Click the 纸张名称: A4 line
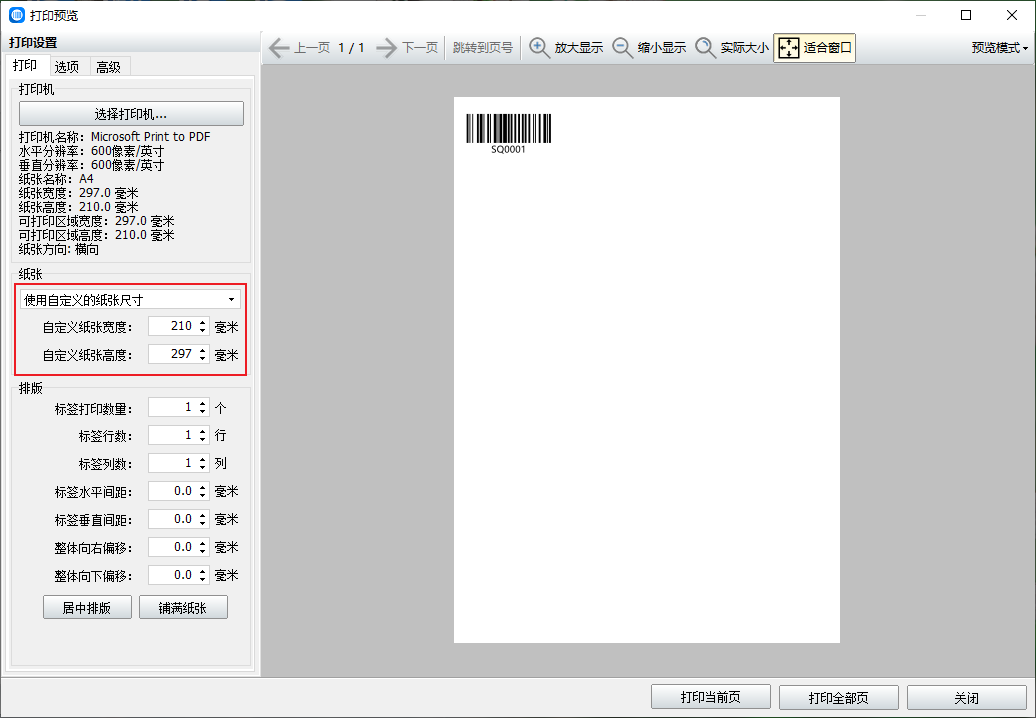This screenshot has height=718, width=1036. 56,179
